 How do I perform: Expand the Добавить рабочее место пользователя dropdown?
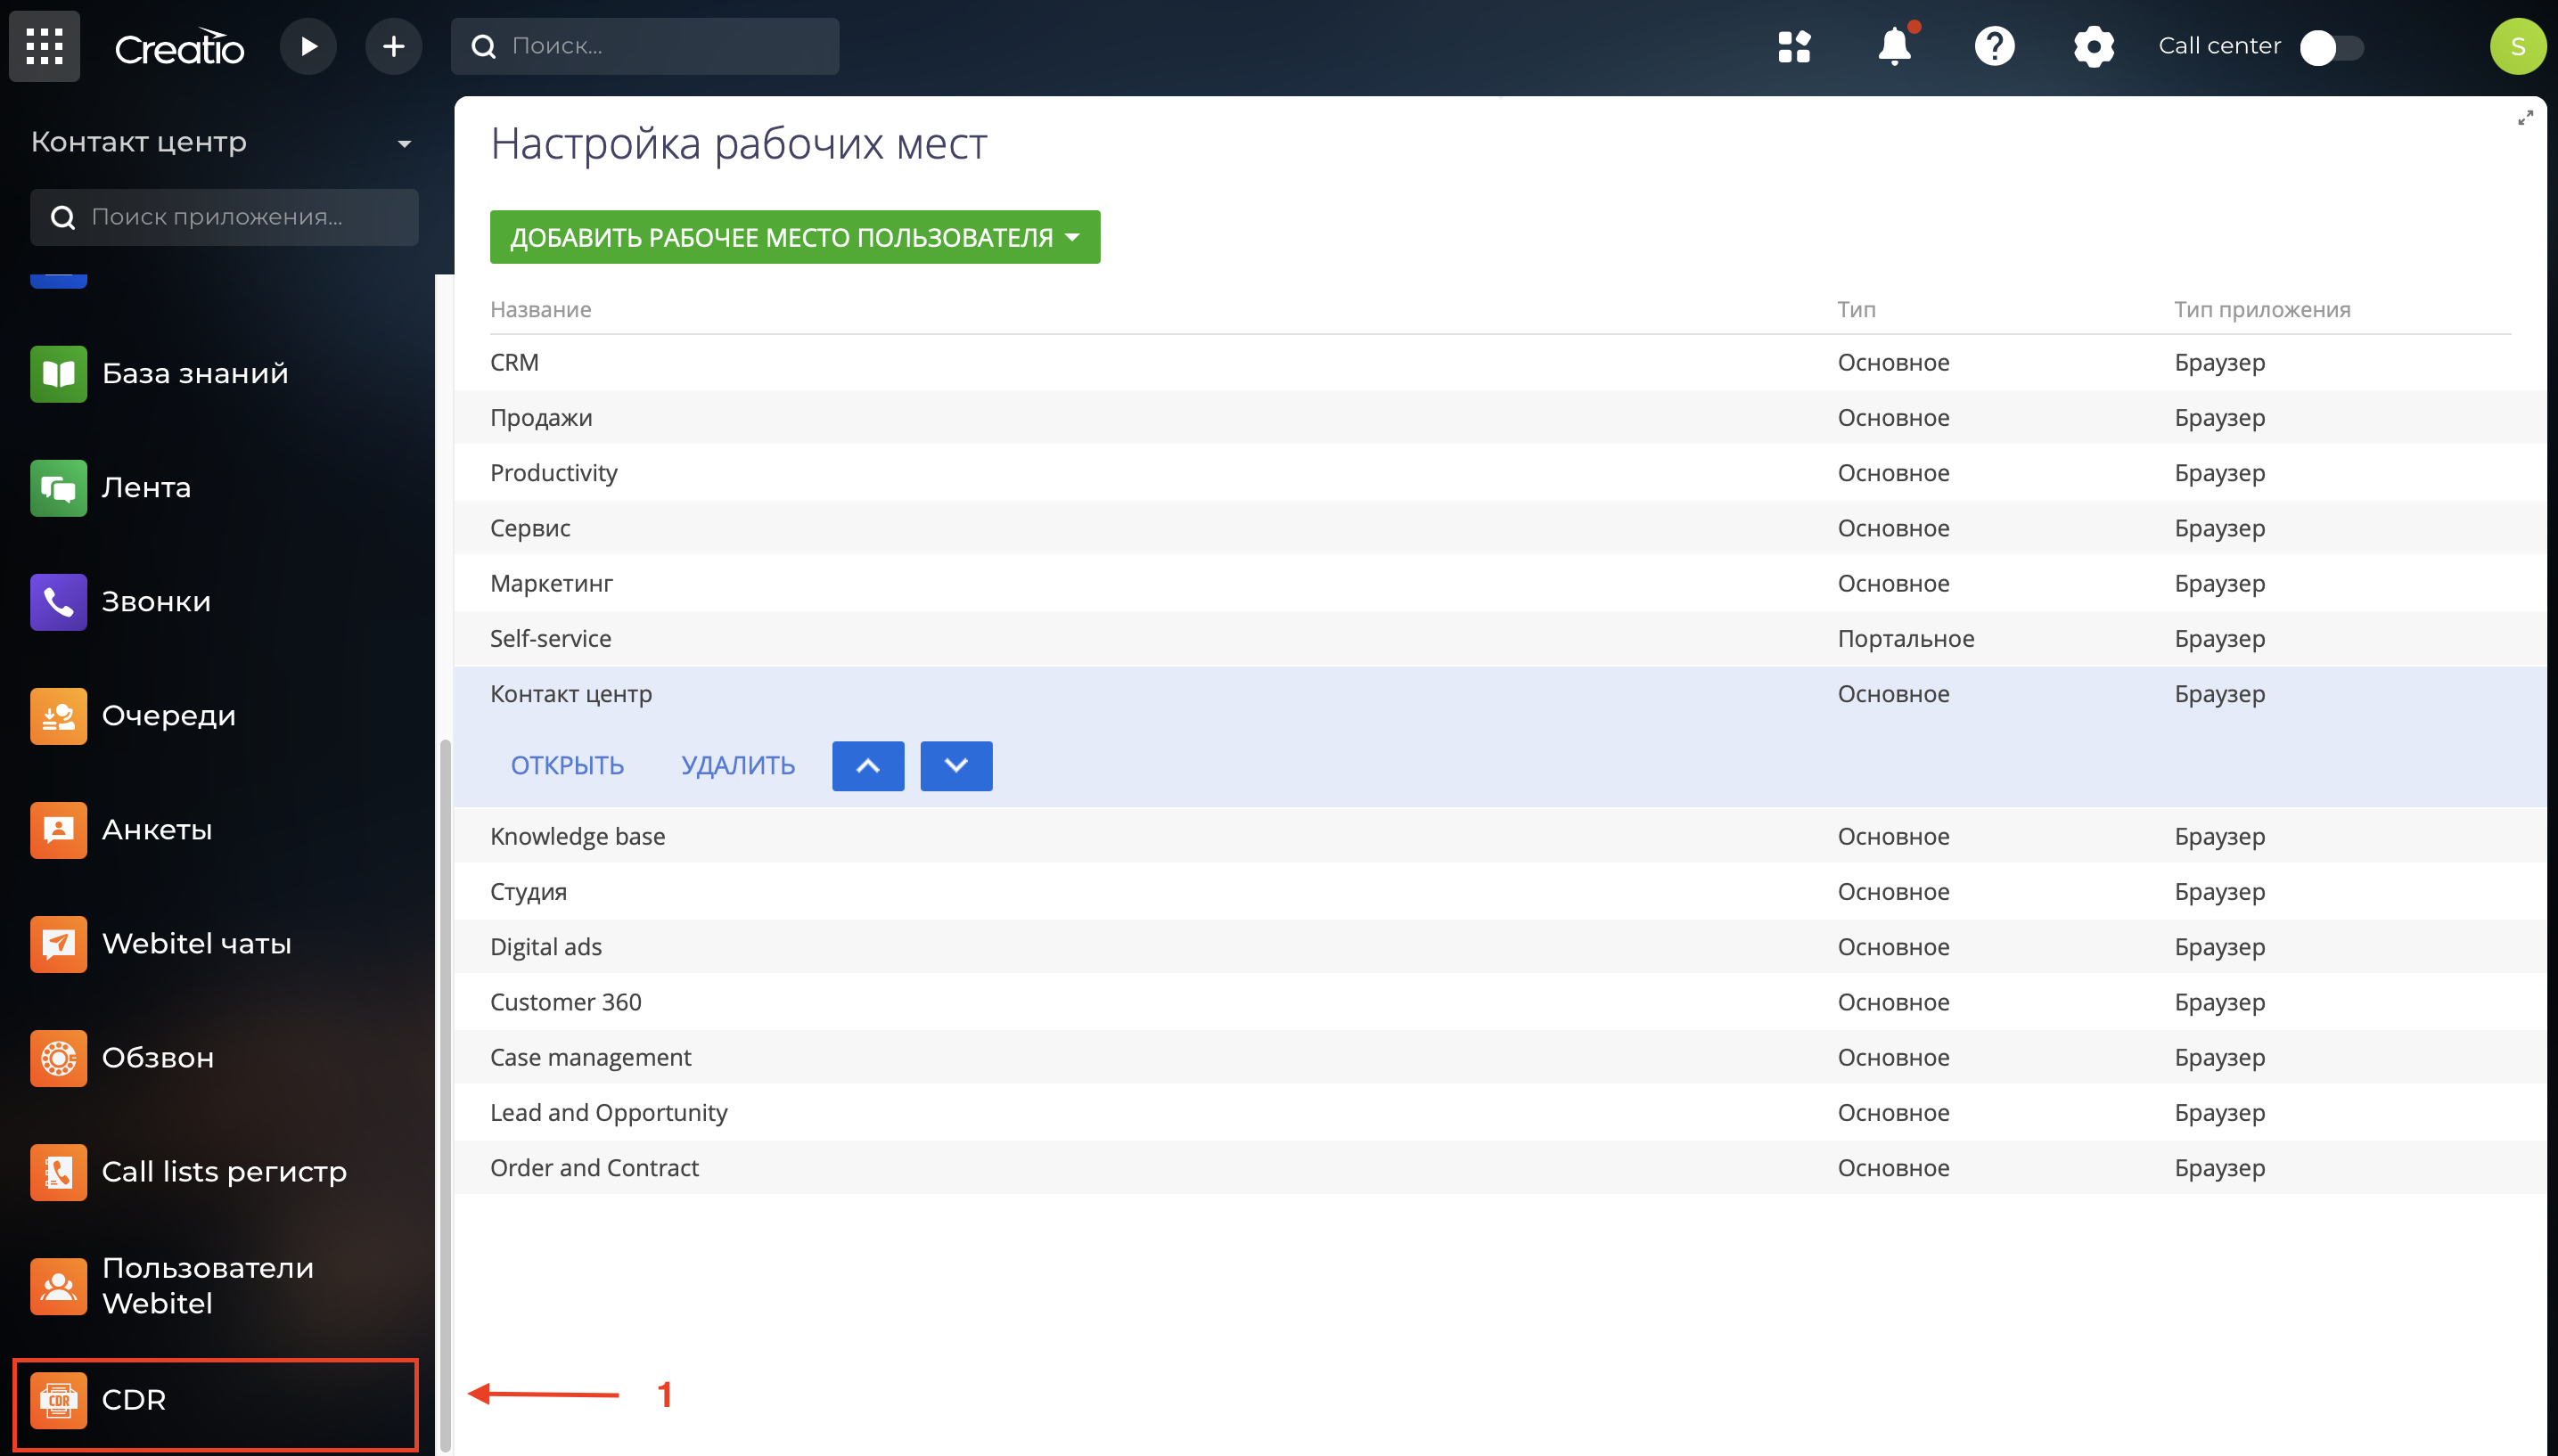795,237
